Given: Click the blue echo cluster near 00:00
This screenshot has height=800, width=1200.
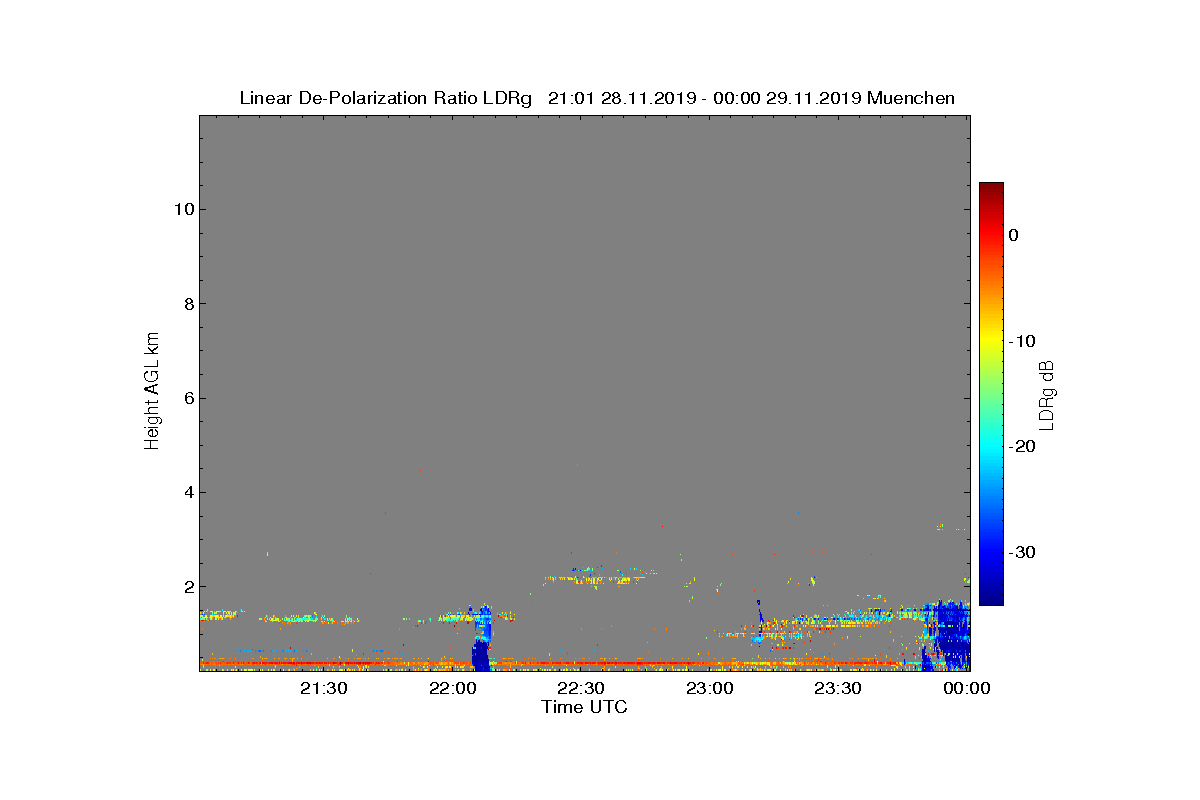Looking at the screenshot, I should tap(946, 635).
